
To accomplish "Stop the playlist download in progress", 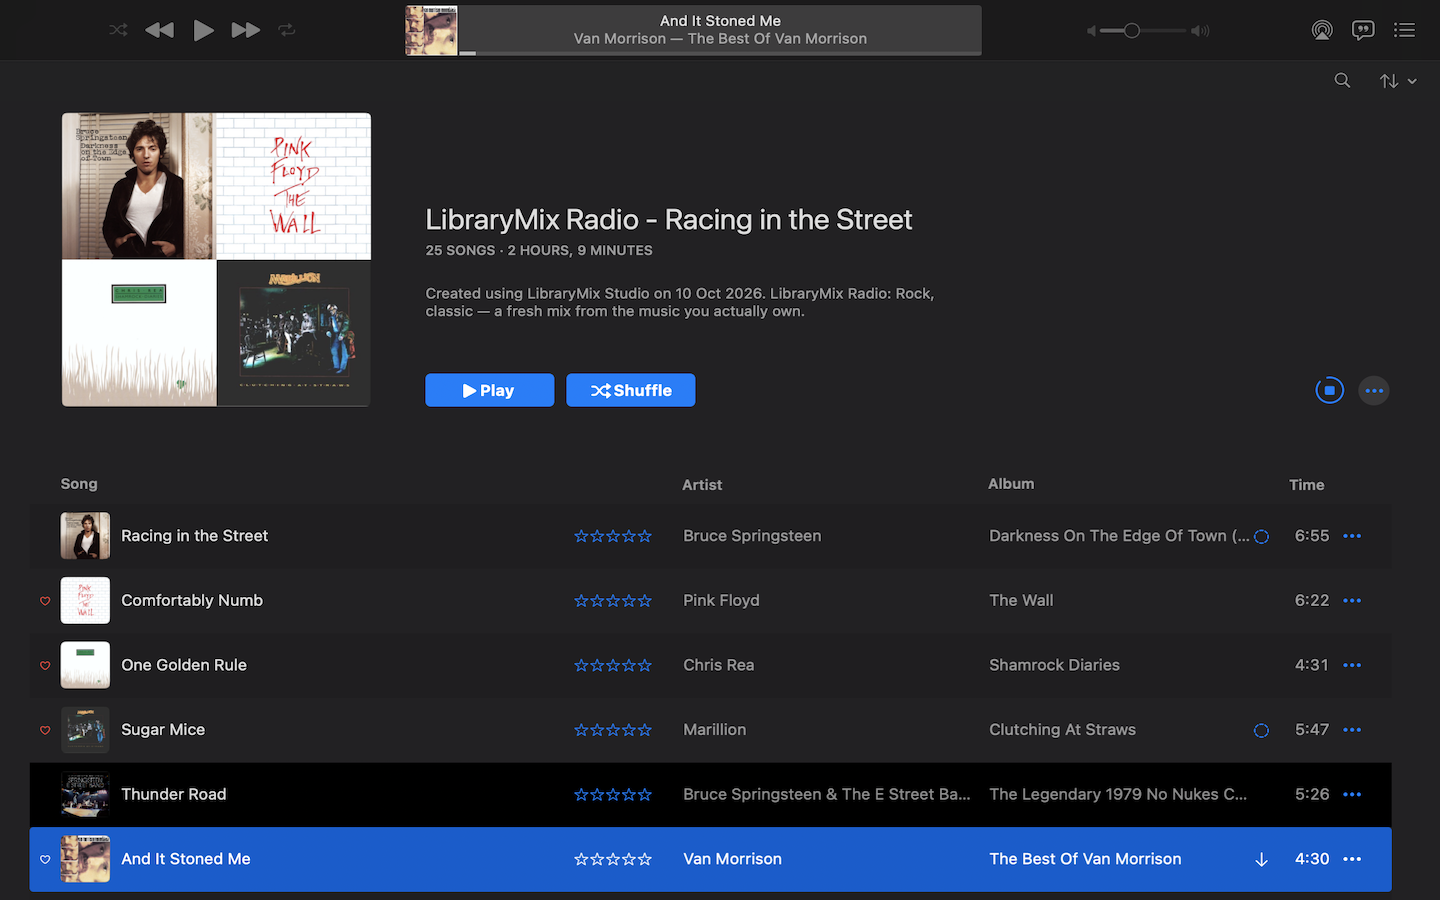I will [x=1329, y=390].
